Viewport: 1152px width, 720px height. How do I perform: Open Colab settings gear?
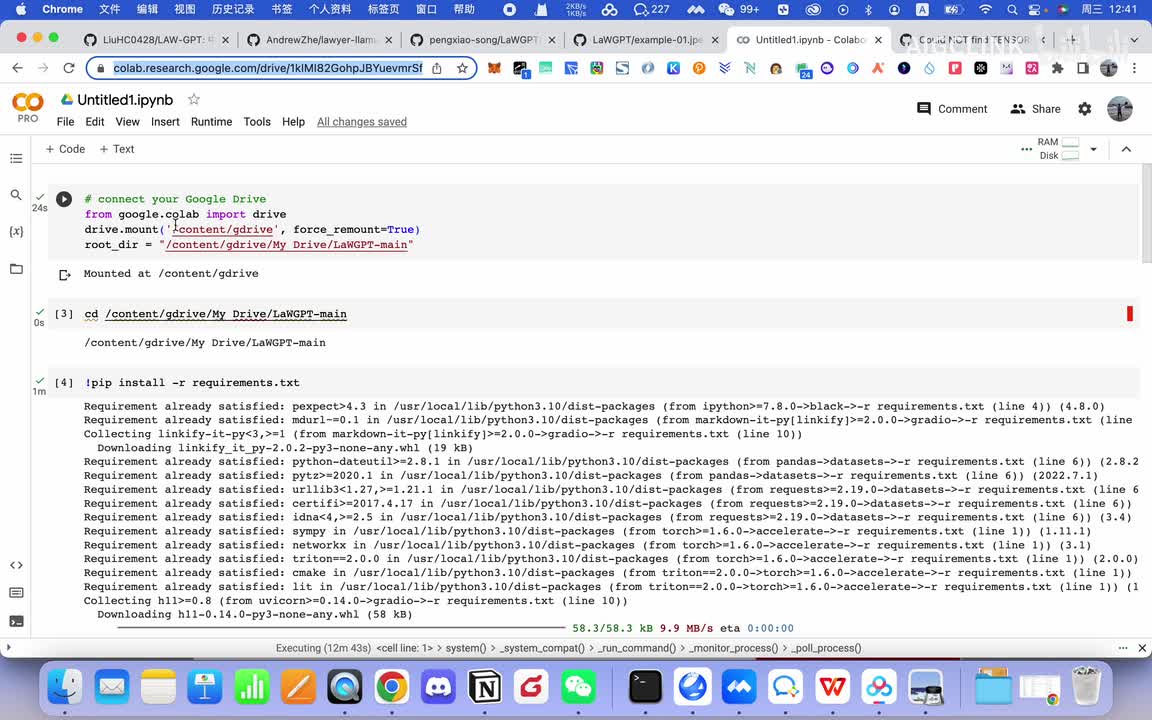click(1084, 109)
